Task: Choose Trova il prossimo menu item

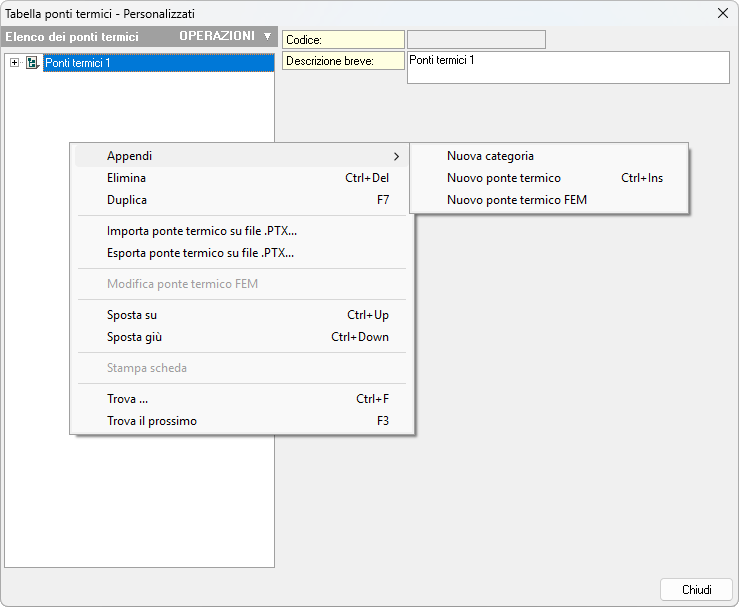Action: click(152, 421)
